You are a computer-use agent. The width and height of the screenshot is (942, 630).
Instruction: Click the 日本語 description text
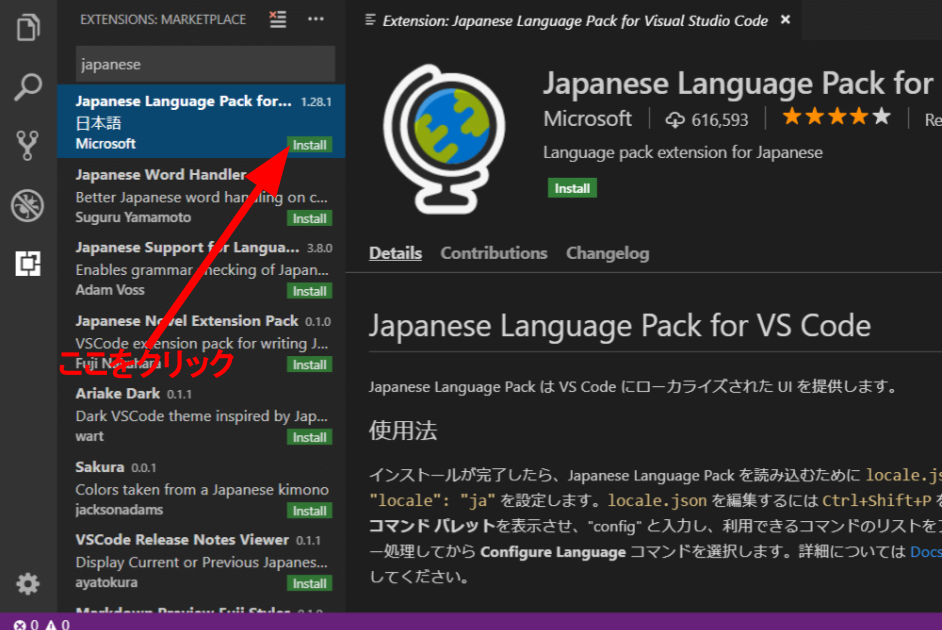(x=99, y=123)
